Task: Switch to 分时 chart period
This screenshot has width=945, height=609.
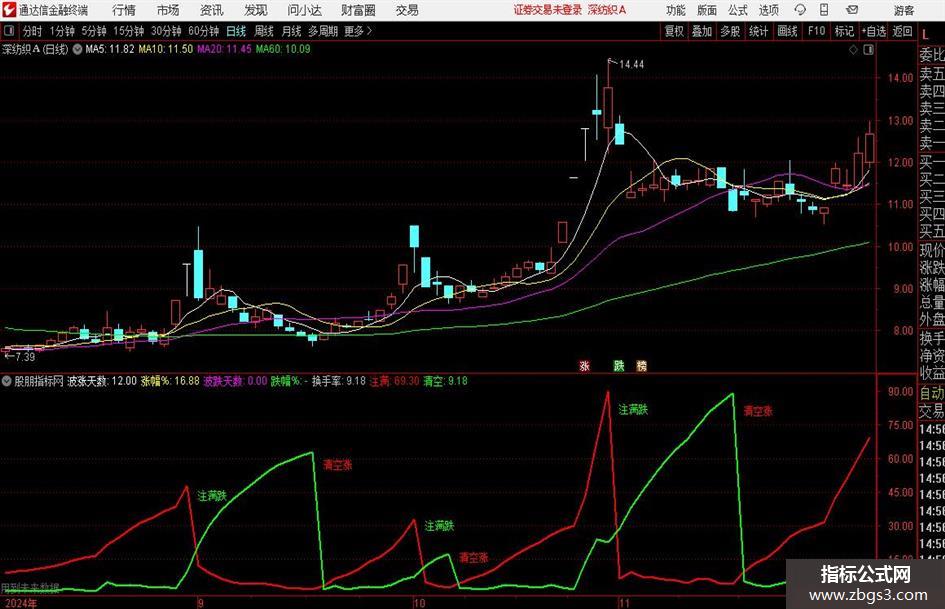Action: coord(33,31)
